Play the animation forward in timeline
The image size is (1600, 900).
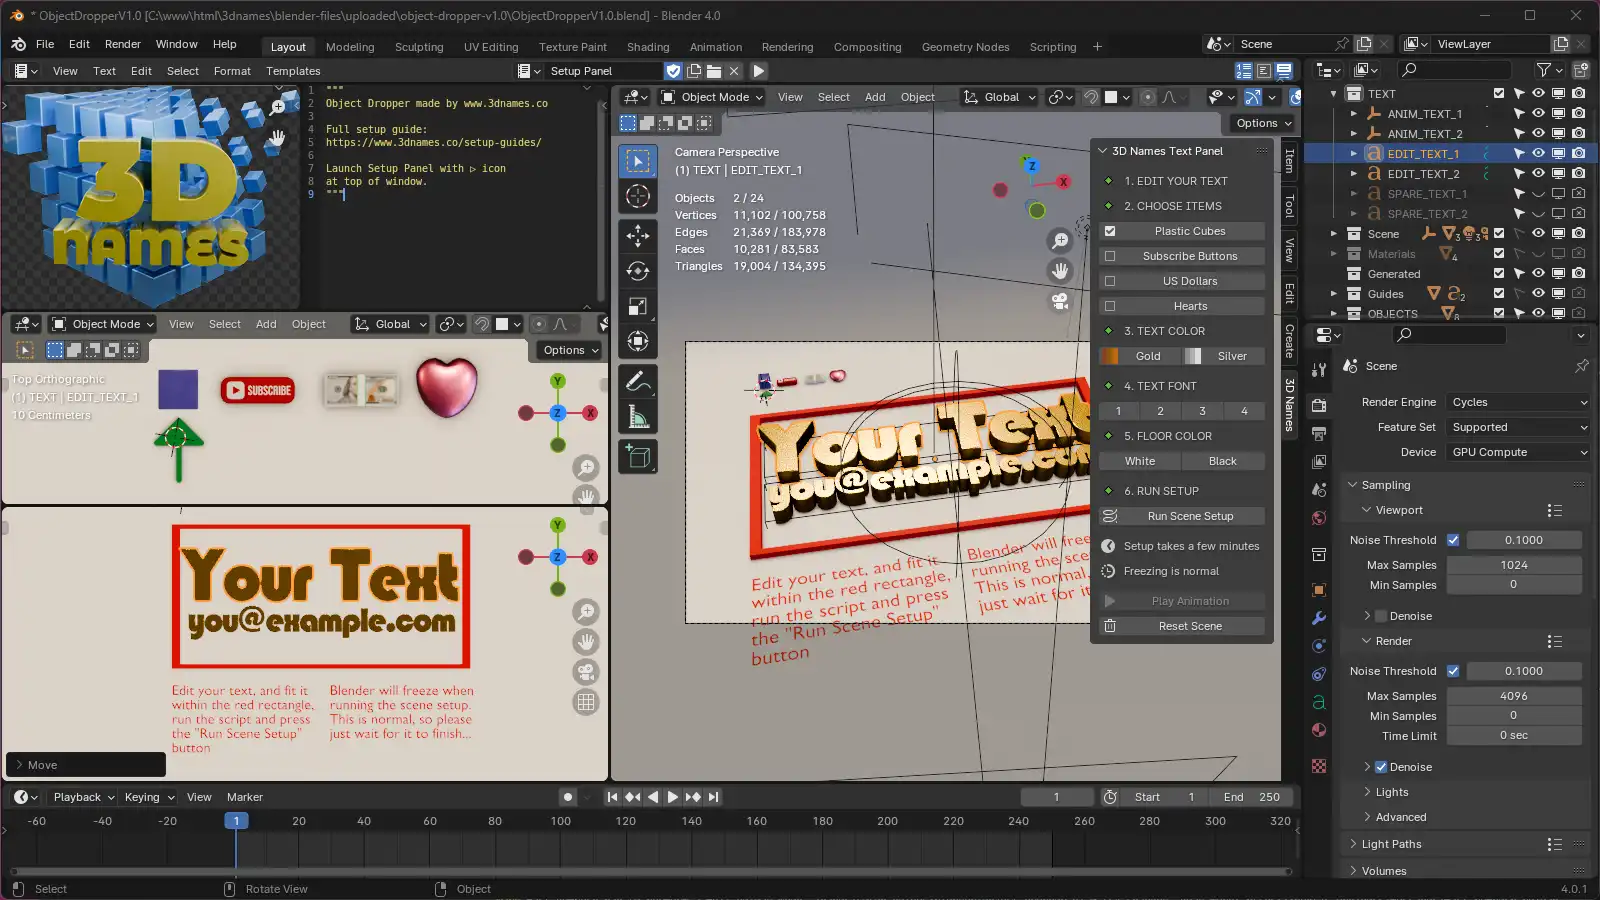(673, 797)
